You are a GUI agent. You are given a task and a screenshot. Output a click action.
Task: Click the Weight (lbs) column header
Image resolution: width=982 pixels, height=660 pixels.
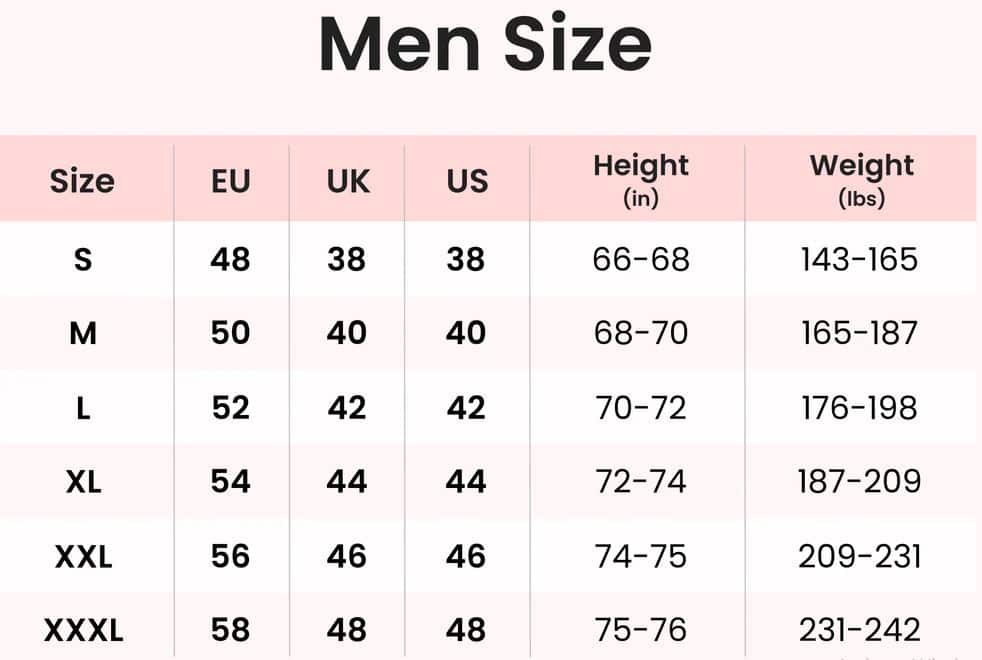pos(861,179)
